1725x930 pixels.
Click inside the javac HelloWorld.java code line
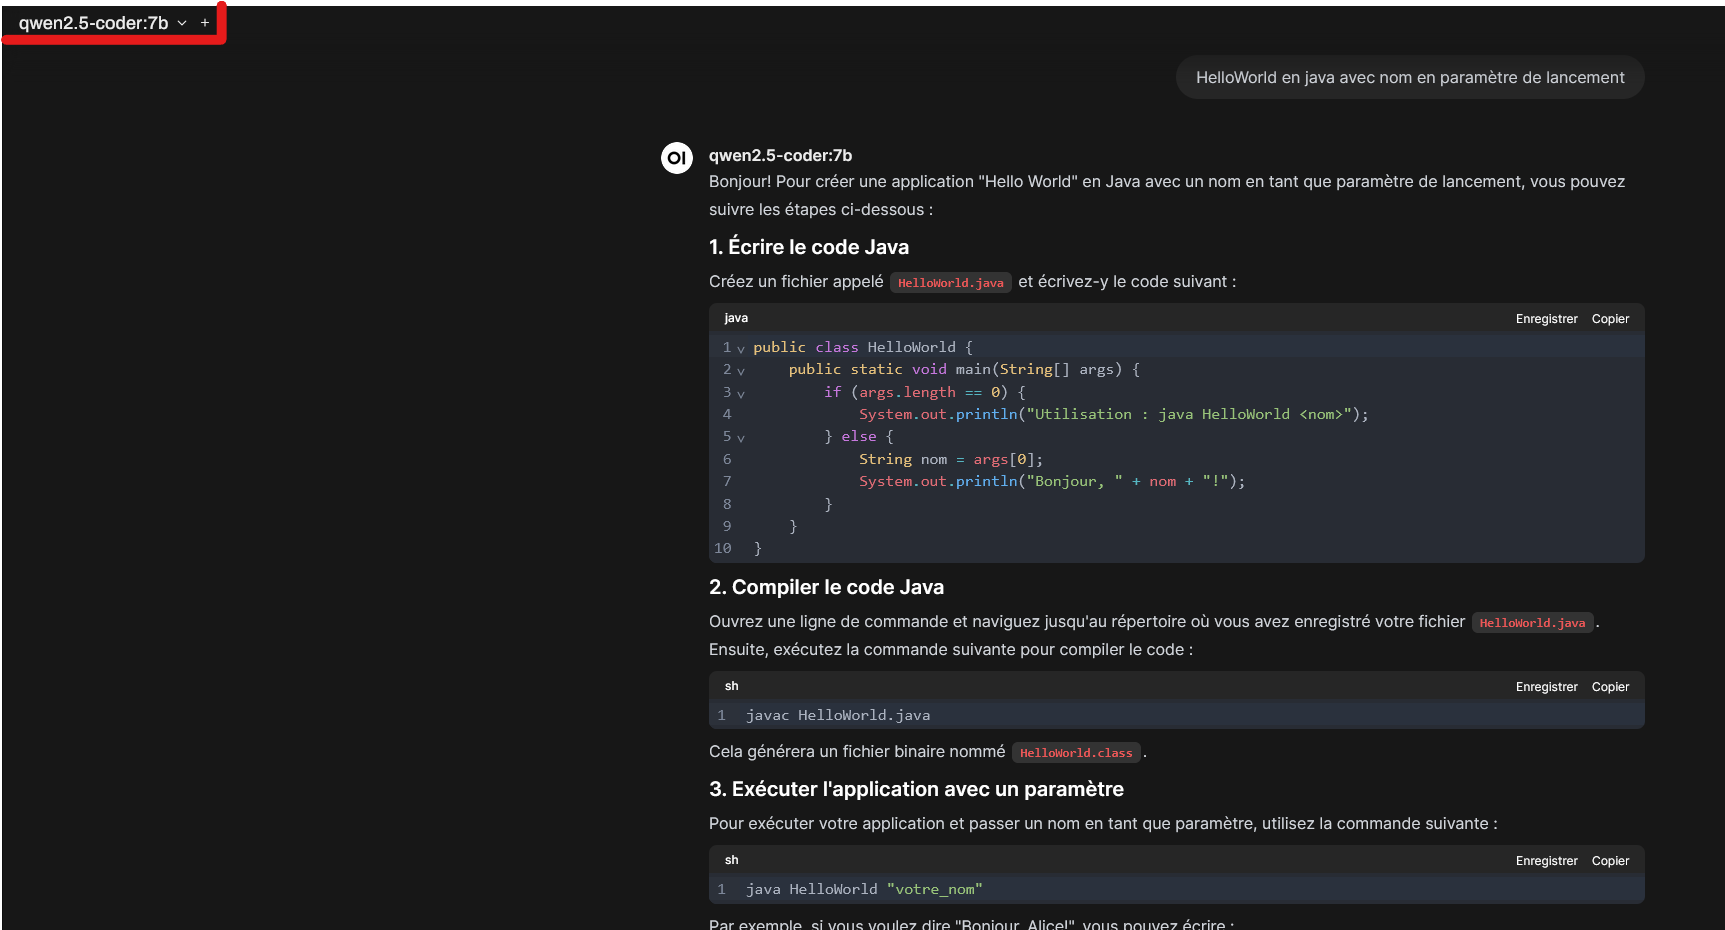tap(837, 715)
